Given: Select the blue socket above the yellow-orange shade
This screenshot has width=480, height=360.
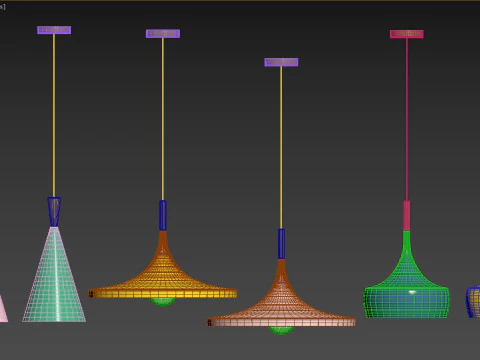Looking at the screenshot, I should [x=163, y=215].
